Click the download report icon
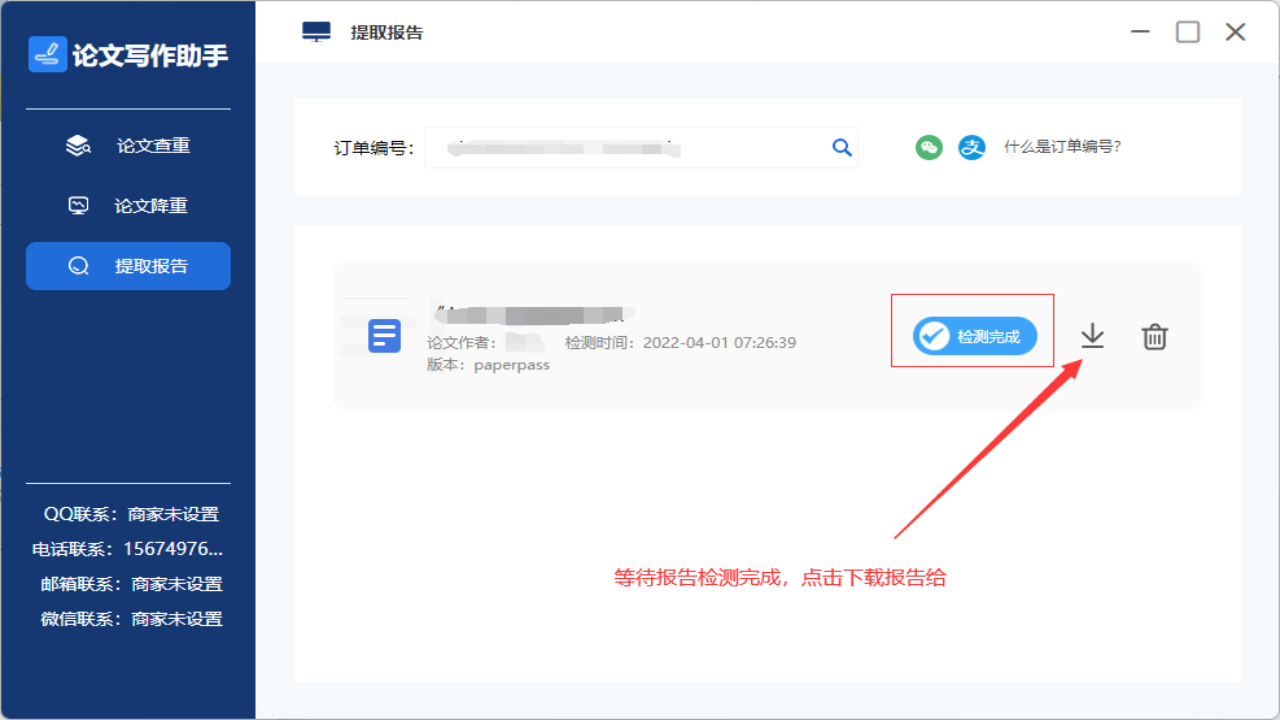1280x720 pixels. [1092, 337]
